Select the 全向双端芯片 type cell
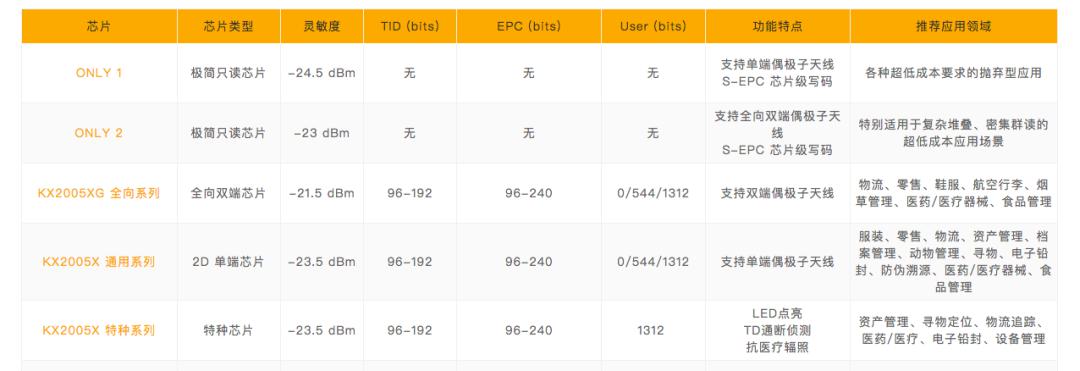This screenshot has height=371, width=1080. (229, 193)
